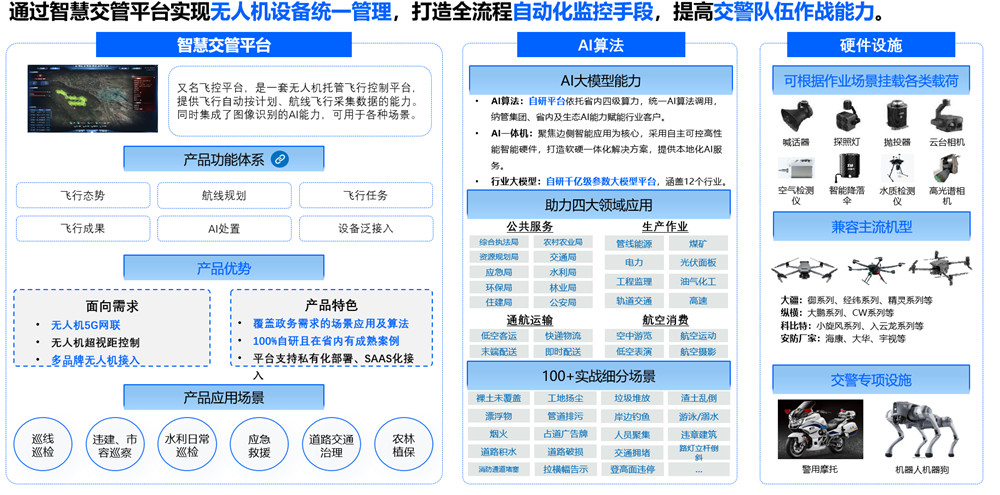
Task: Select the 云台相机 gimbal camera image
Action: click(x=946, y=117)
